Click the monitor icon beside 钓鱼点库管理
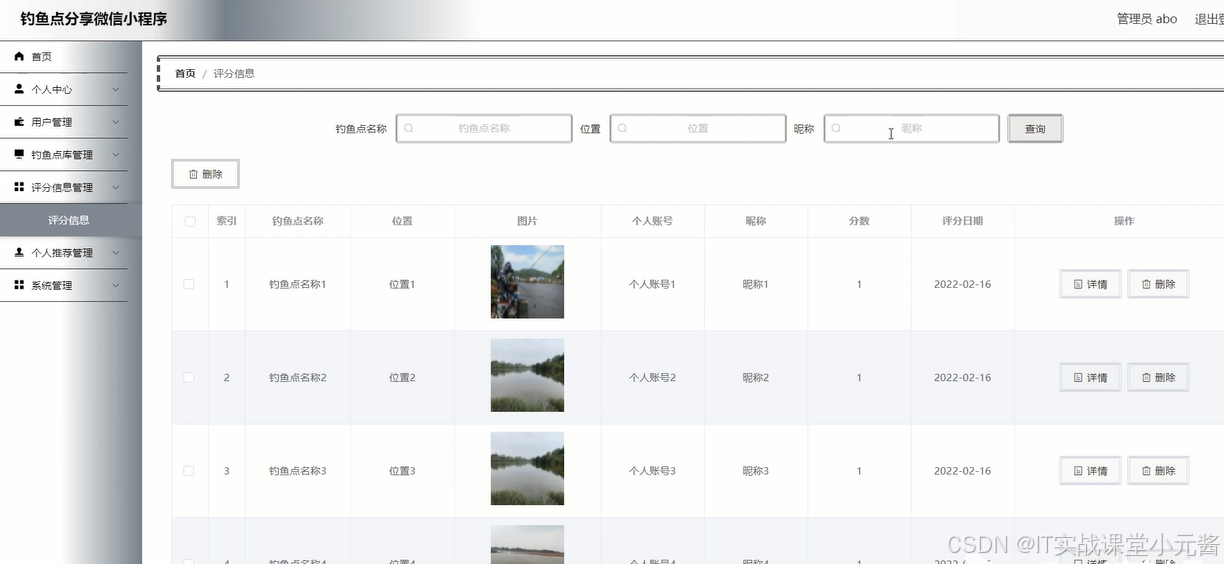1224x564 pixels. 19,155
